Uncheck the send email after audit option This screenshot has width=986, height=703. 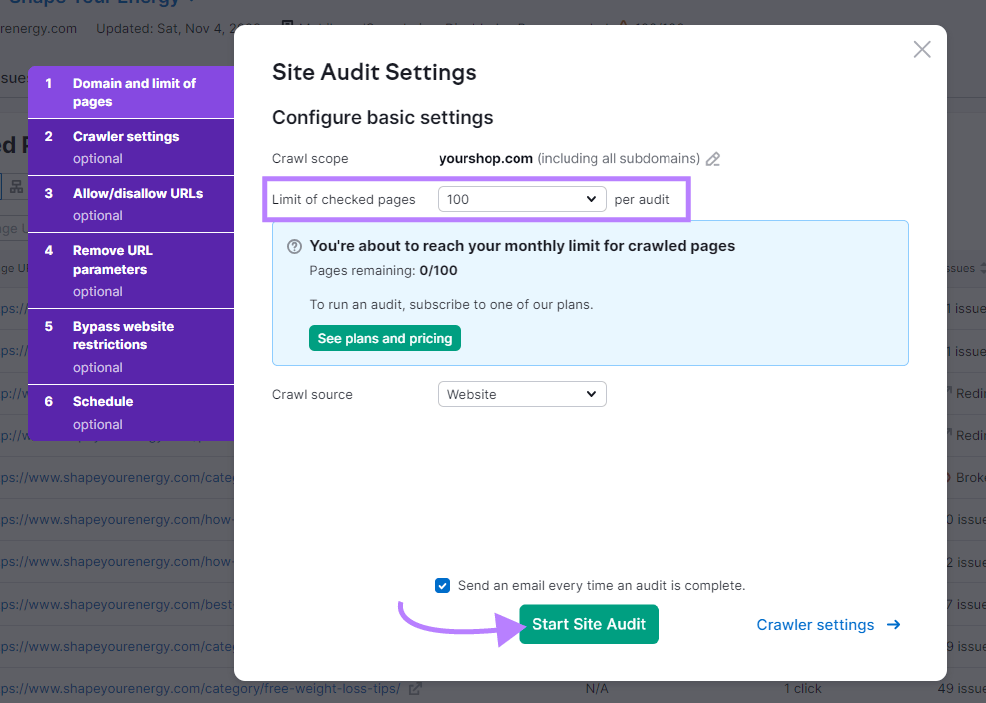coord(442,585)
